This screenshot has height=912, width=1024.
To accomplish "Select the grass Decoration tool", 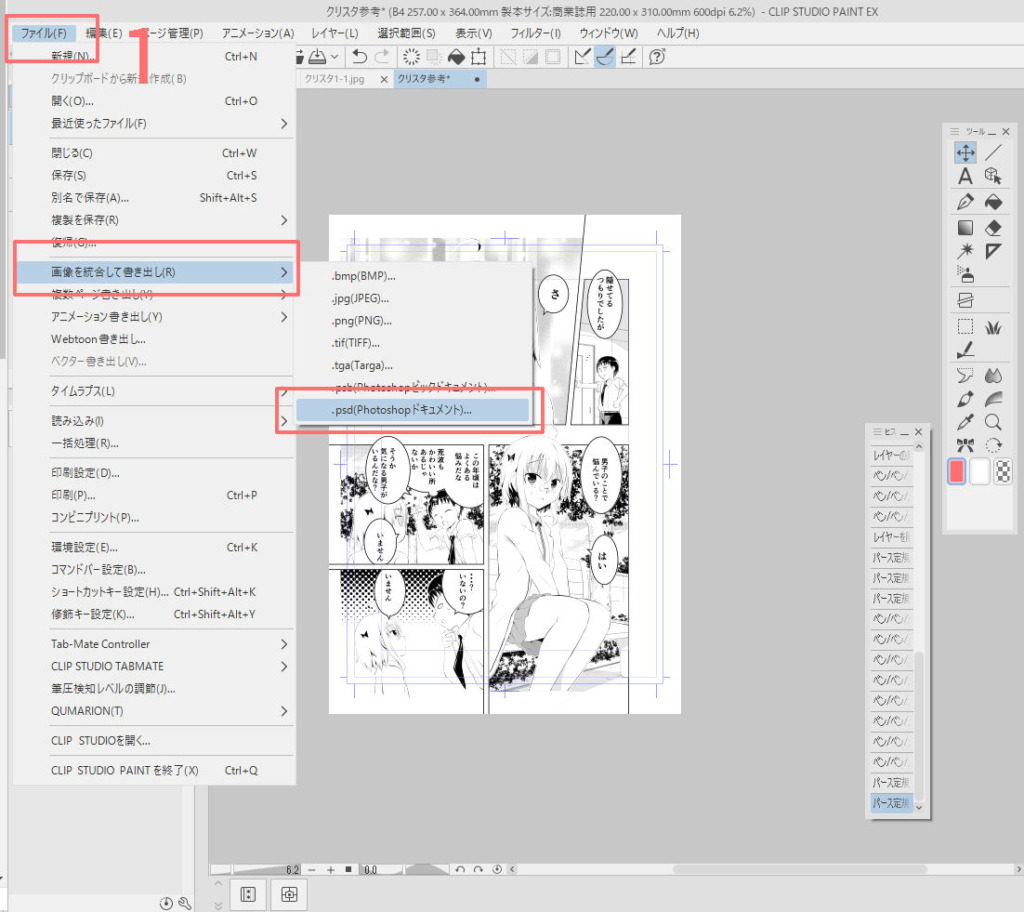I will click(x=993, y=327).
